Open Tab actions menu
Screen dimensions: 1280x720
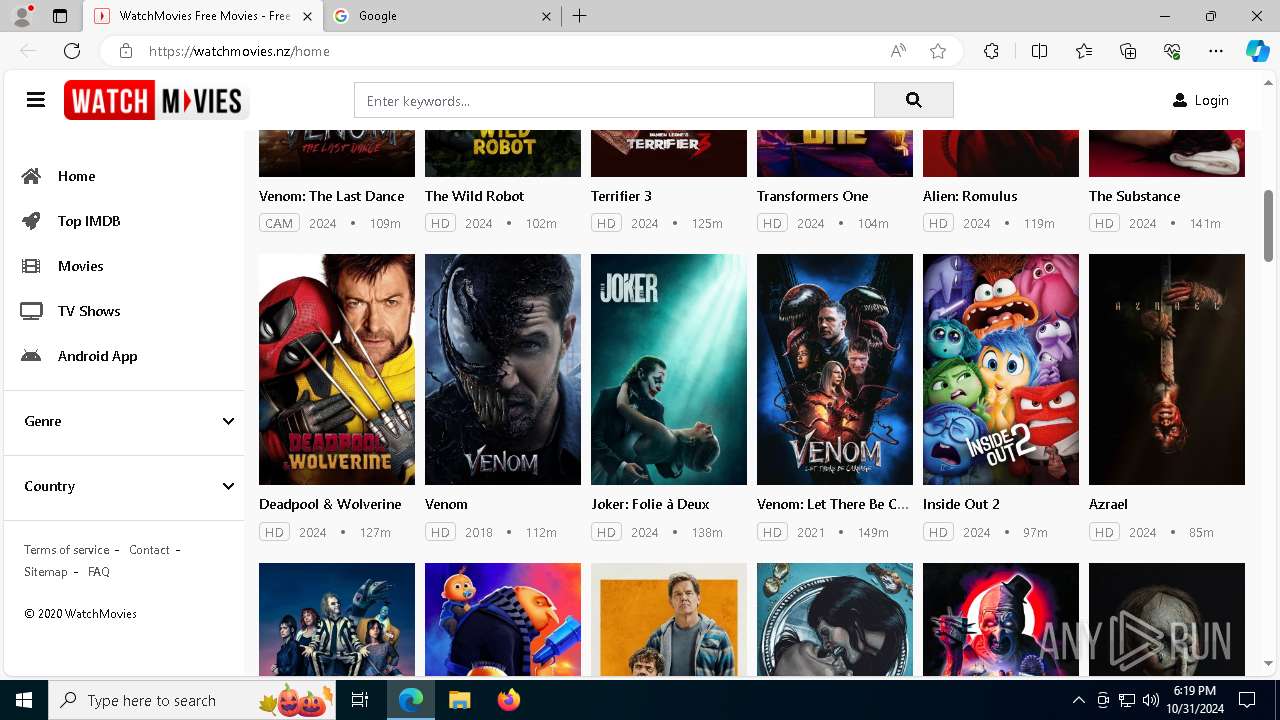60,16
